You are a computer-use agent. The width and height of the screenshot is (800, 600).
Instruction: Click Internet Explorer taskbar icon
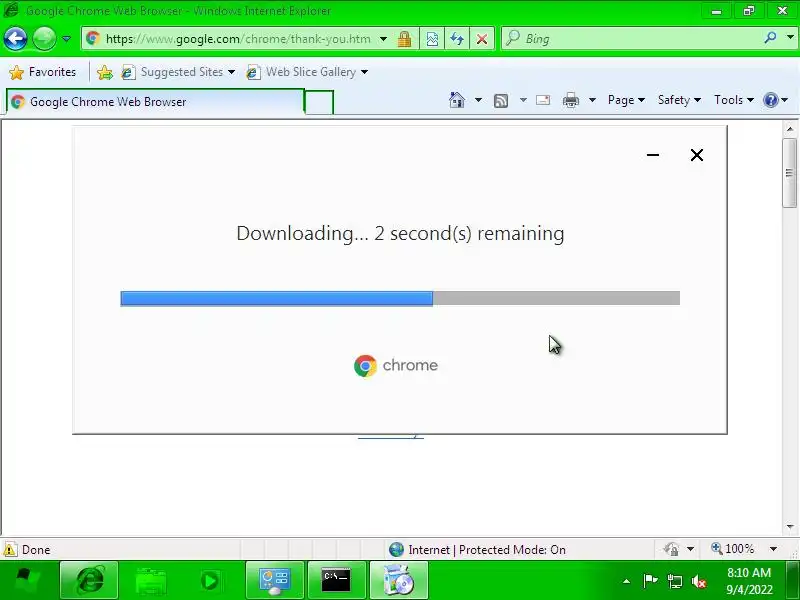pyautogui.click(x=89, y=580)
